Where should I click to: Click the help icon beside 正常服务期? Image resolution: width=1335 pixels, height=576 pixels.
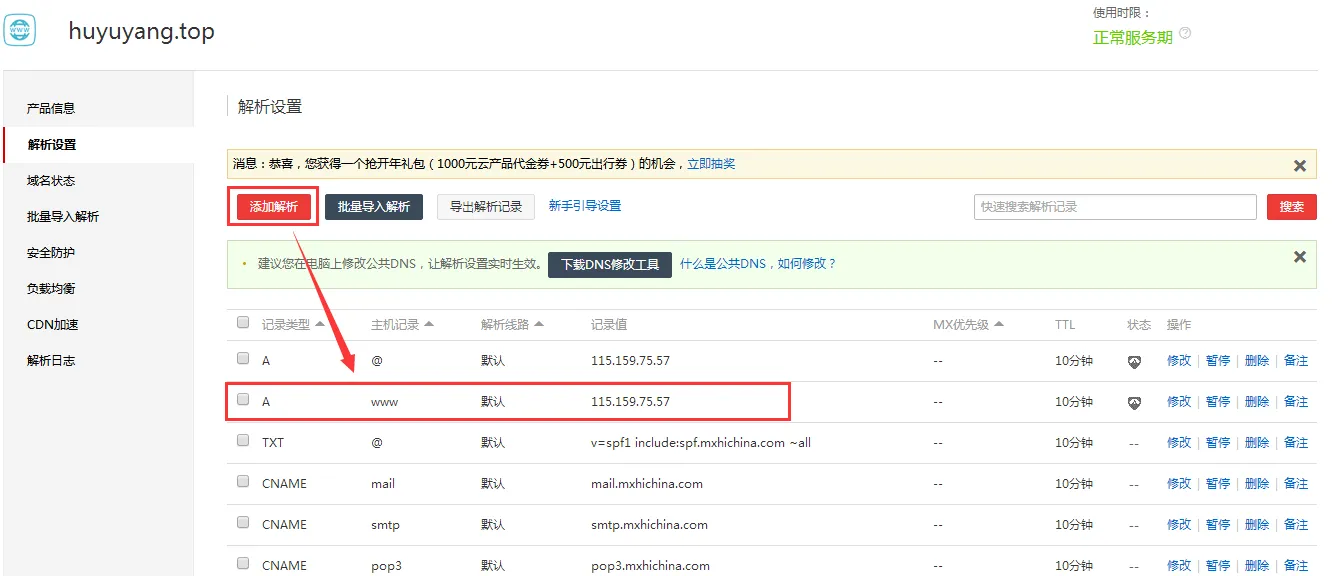pyautogui.click(x=1185, y=33)
